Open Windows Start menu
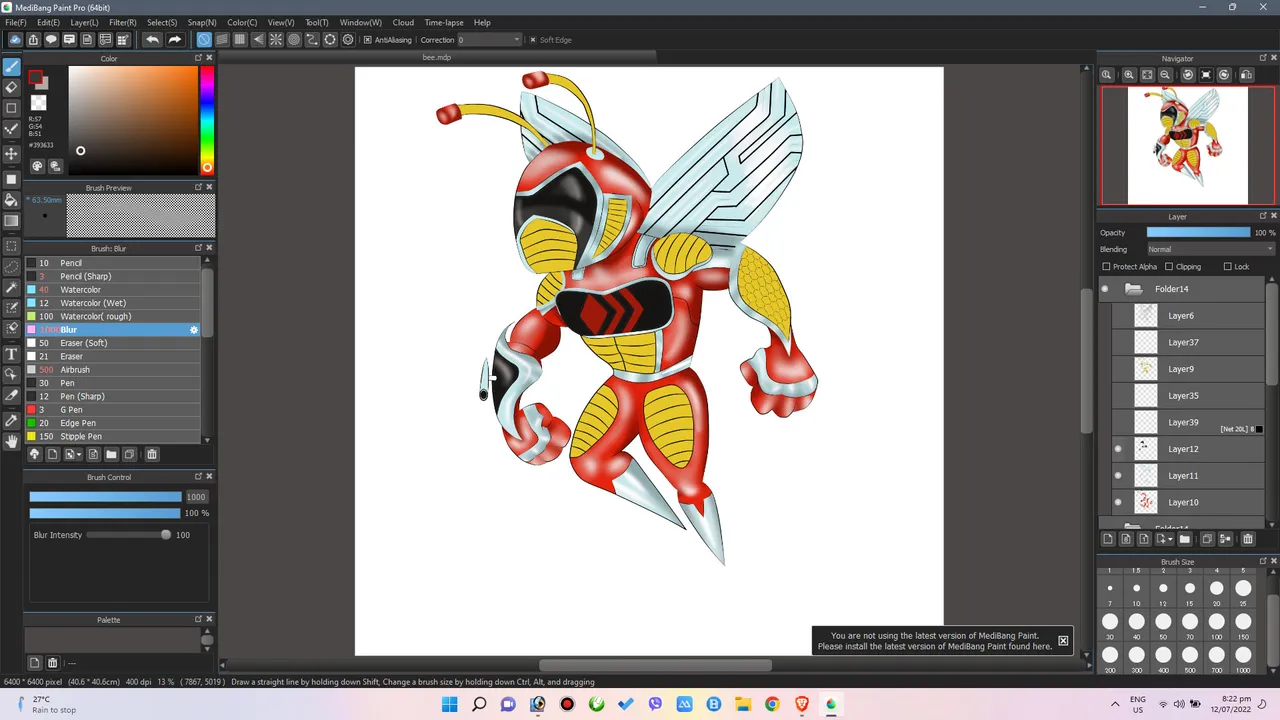This screenshot has height=720, width=1280. (450, 704)
